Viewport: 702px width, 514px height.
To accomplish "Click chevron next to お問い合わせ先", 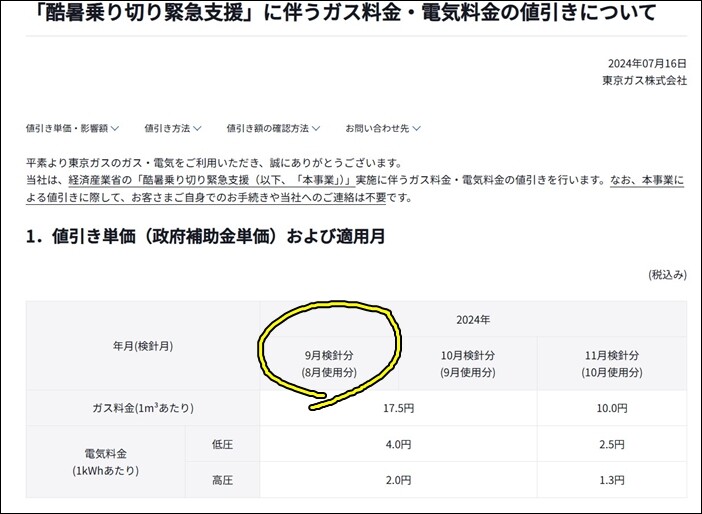I will [416, 129].
